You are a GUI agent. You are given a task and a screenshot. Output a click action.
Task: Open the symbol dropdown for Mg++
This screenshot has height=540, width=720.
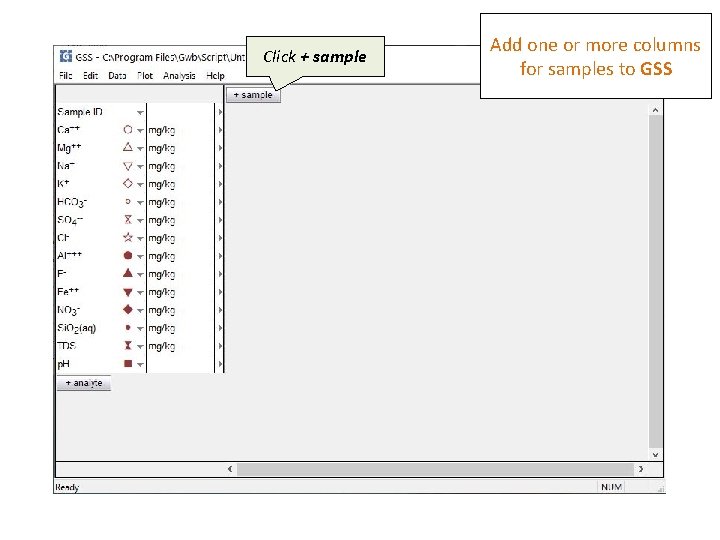pos(140,148)
